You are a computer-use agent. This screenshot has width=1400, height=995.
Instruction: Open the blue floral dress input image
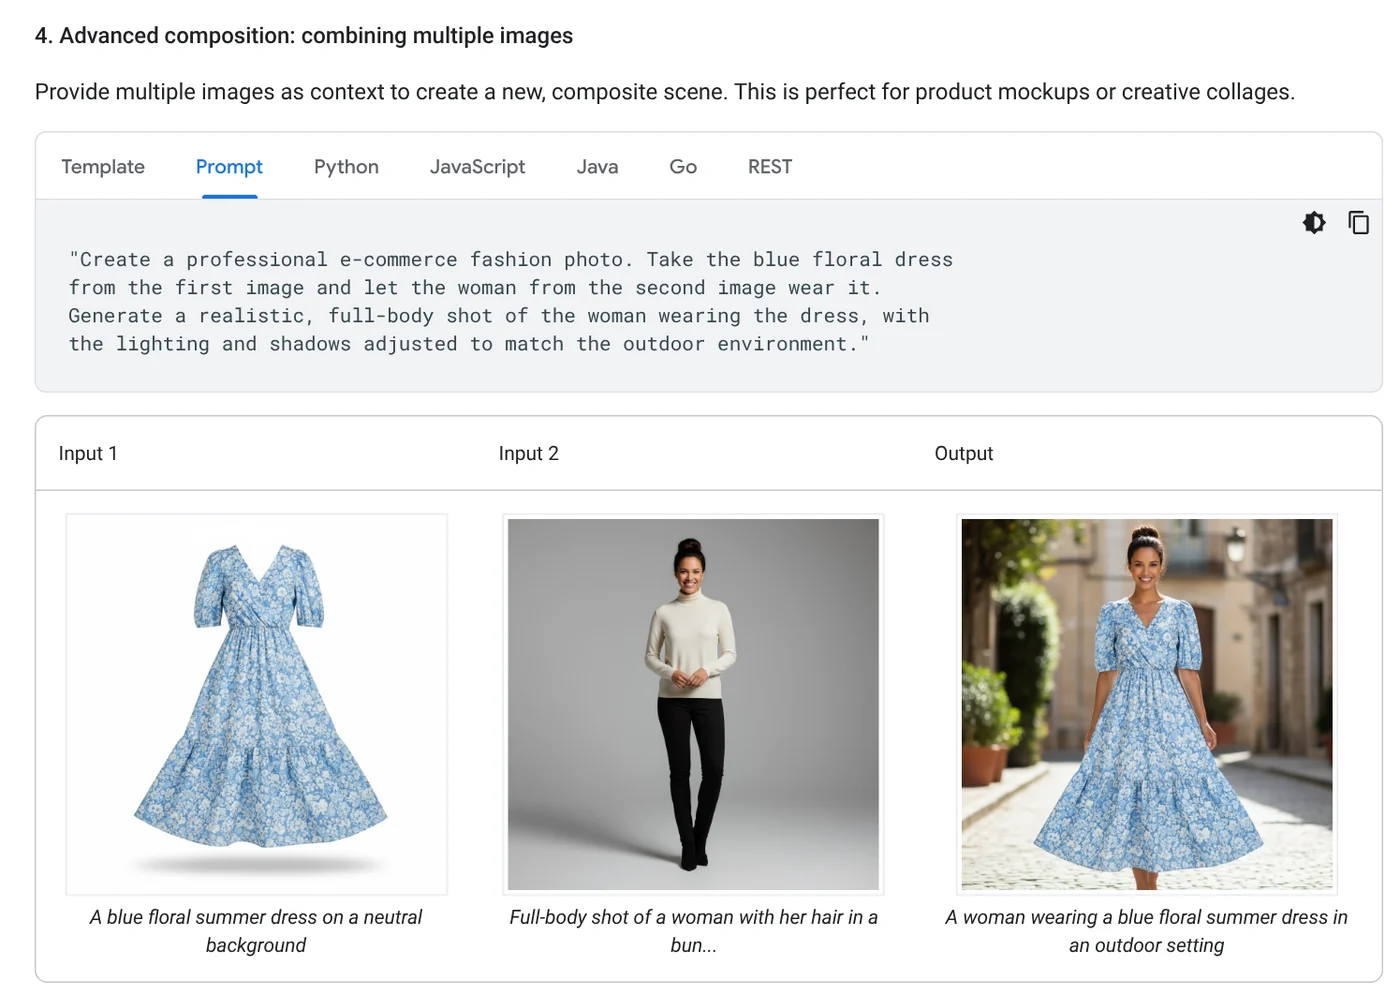point(257,704)
